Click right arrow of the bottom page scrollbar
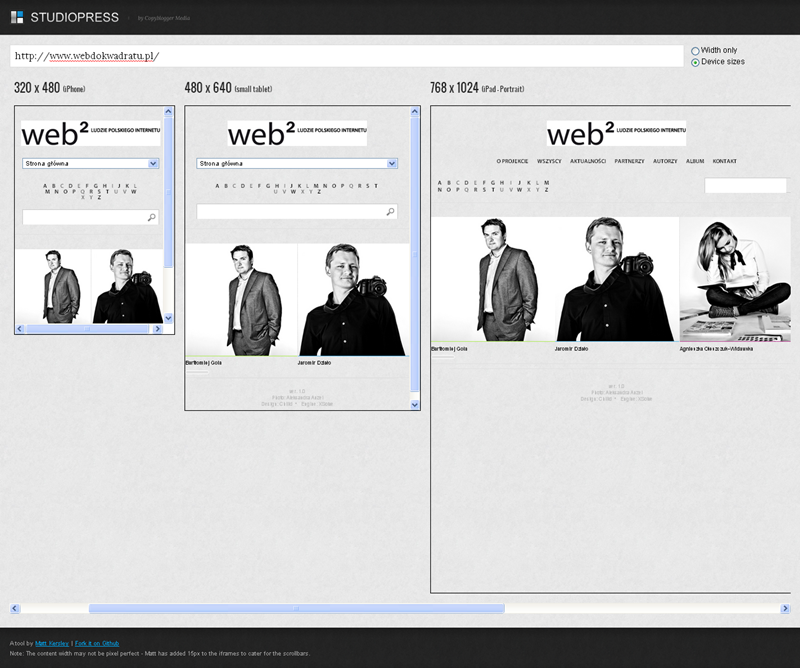 tap(784, 608)
